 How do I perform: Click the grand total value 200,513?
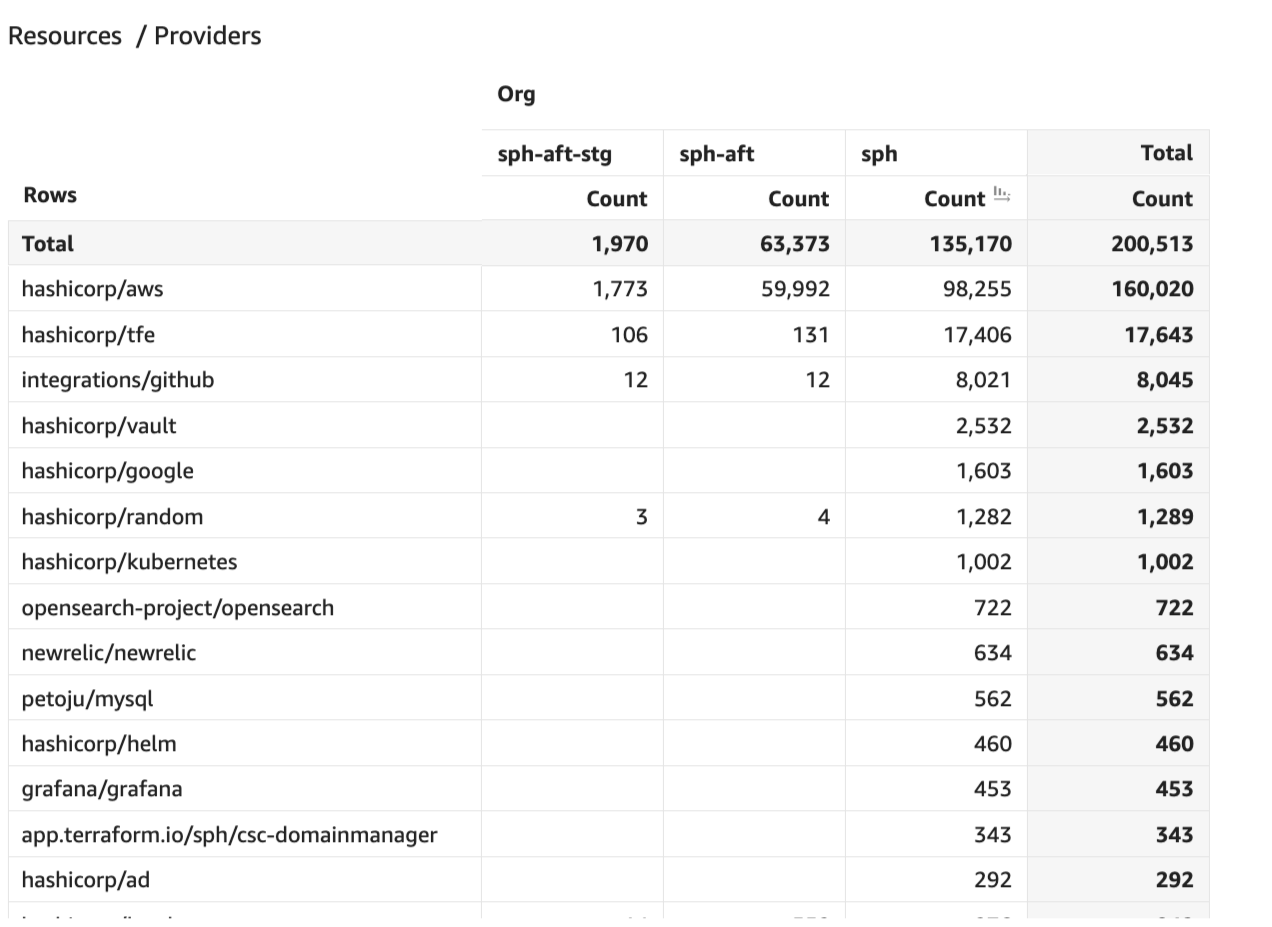(1152, 244)
